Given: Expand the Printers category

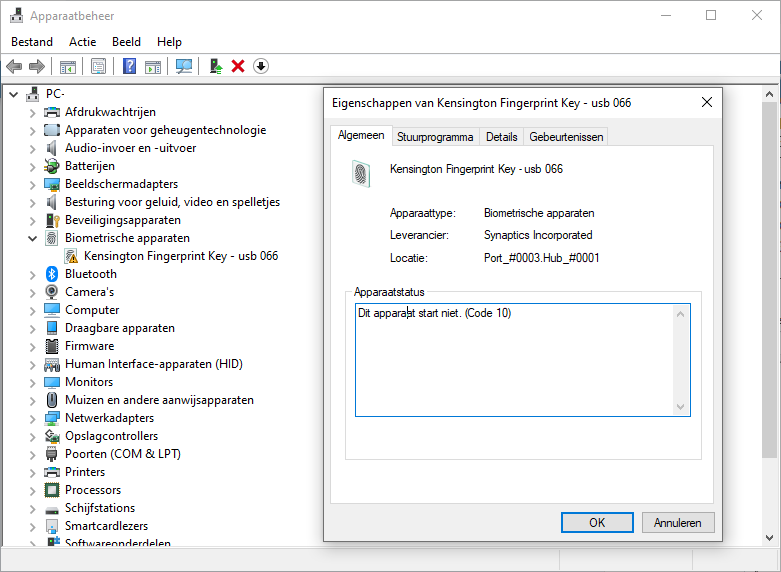Looking at the screenshot, I should coord(33,472).
